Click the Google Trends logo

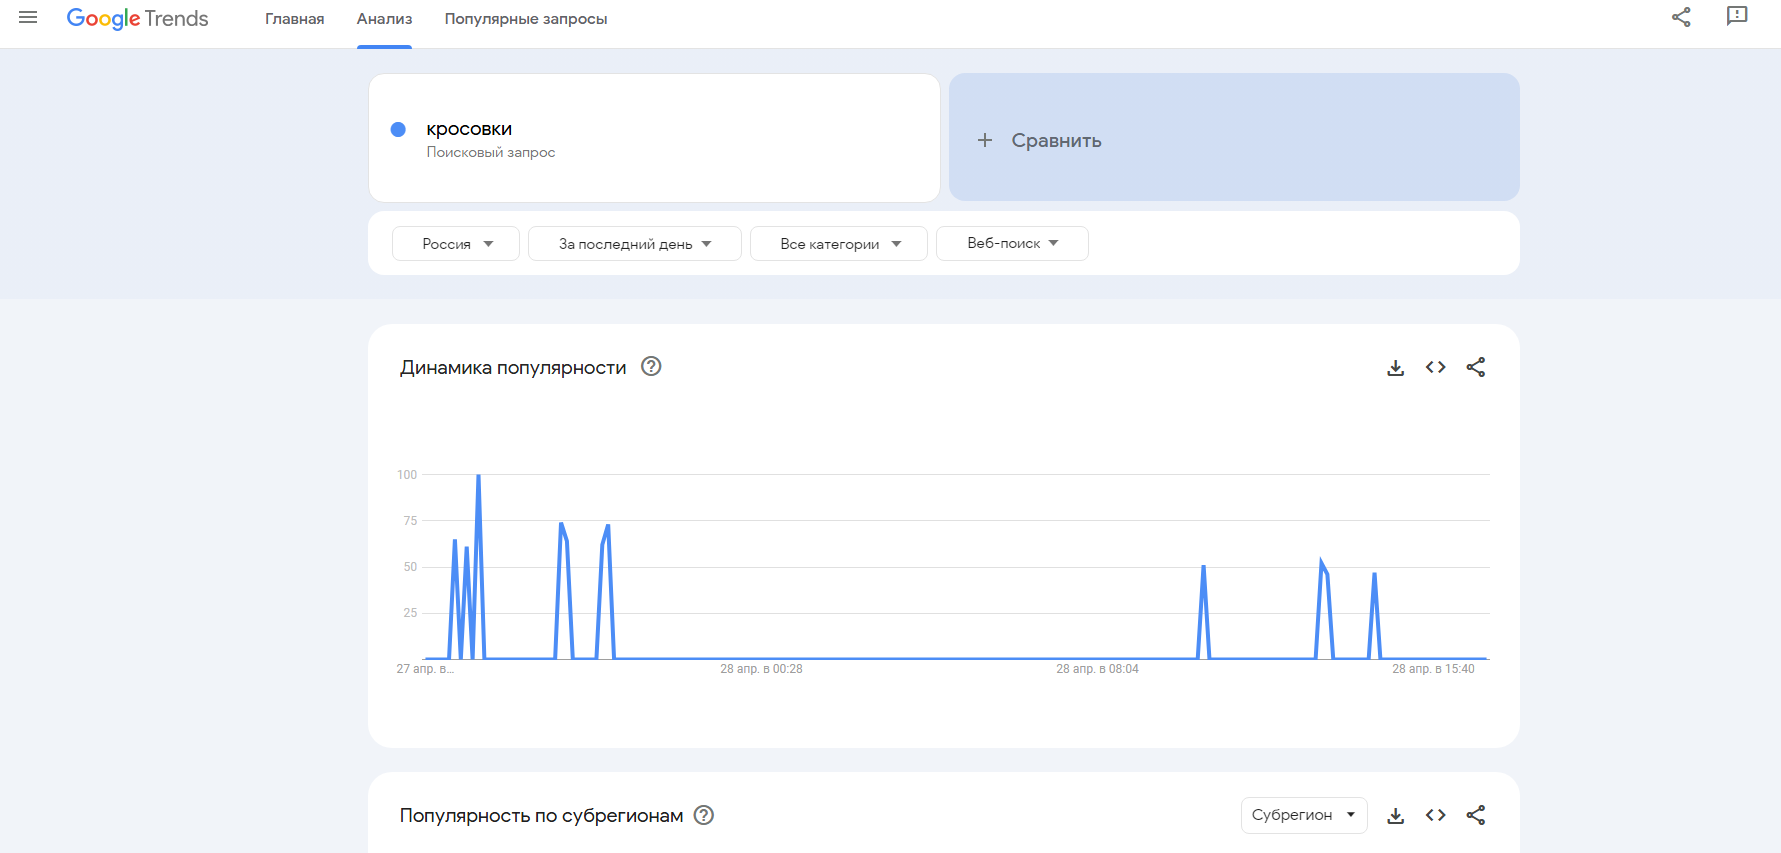pos(137,18)
